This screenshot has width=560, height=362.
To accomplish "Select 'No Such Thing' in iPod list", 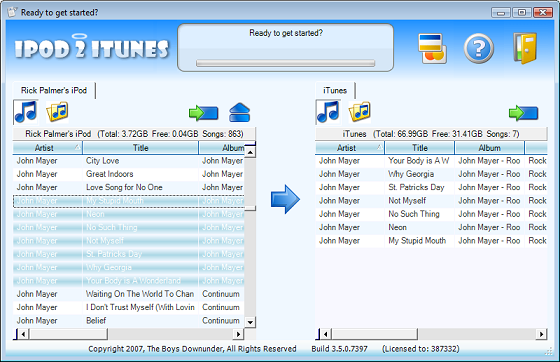I will (x=129, y=227).
